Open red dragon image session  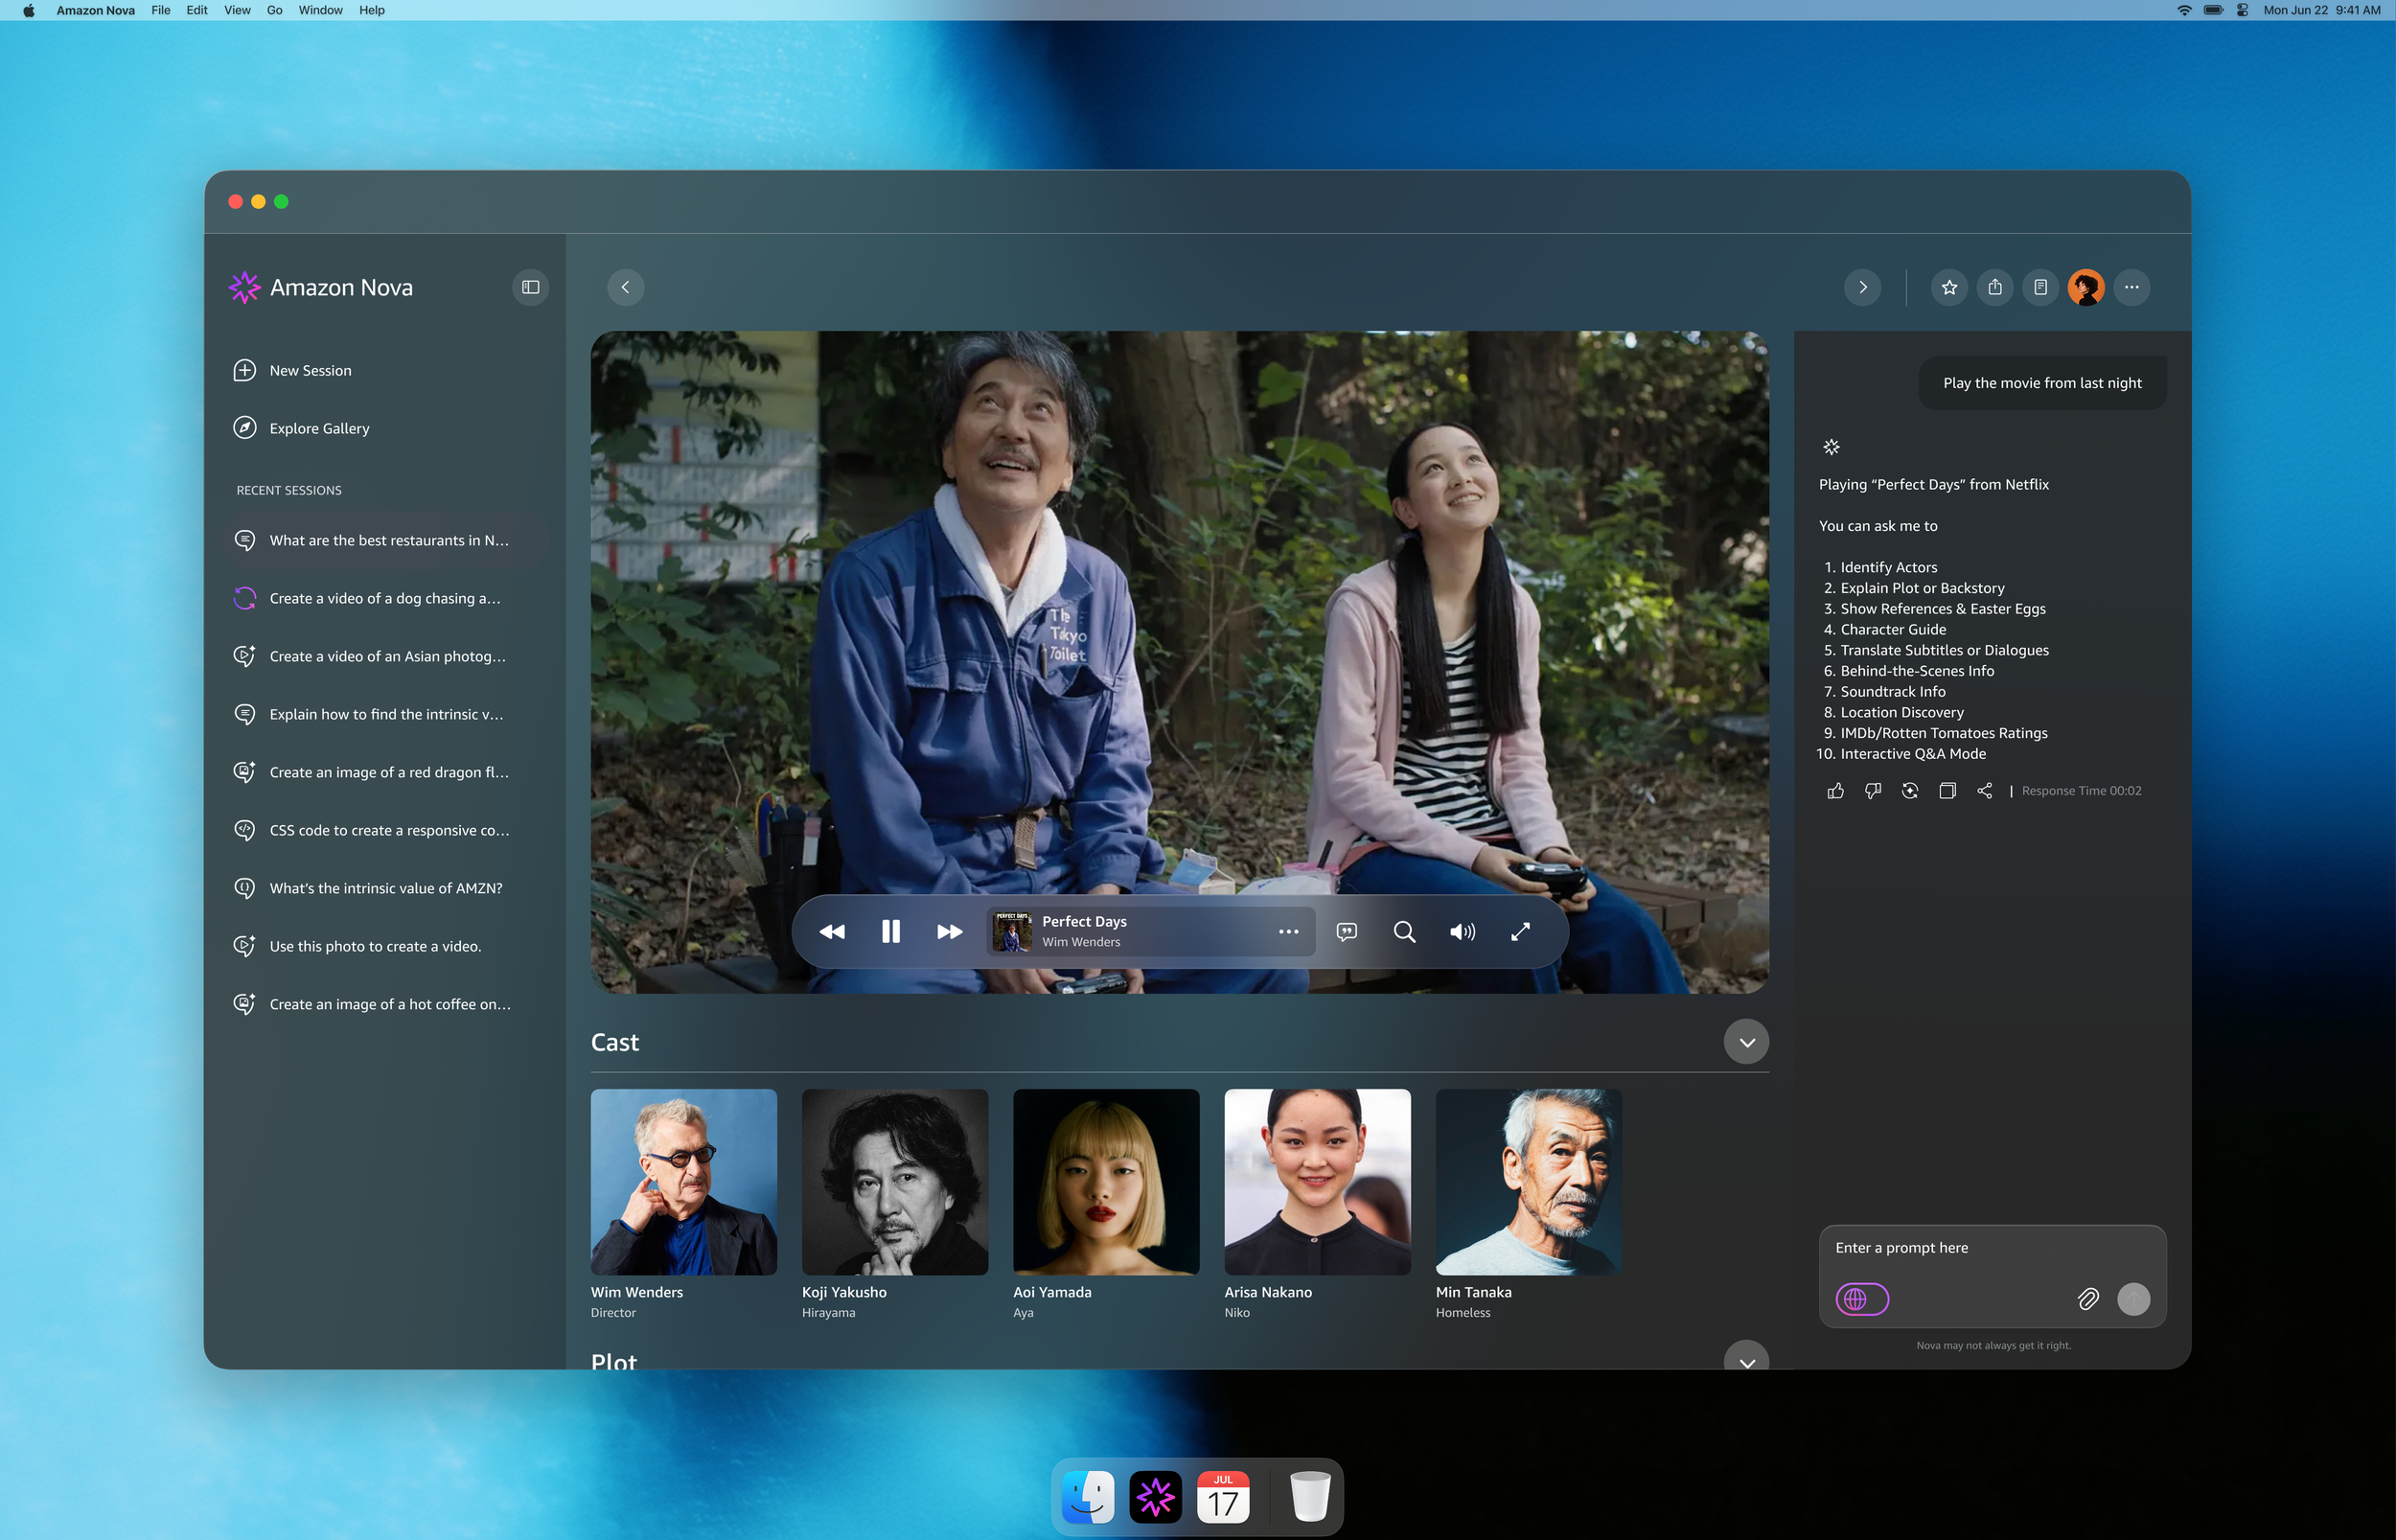tap(386, 773)
